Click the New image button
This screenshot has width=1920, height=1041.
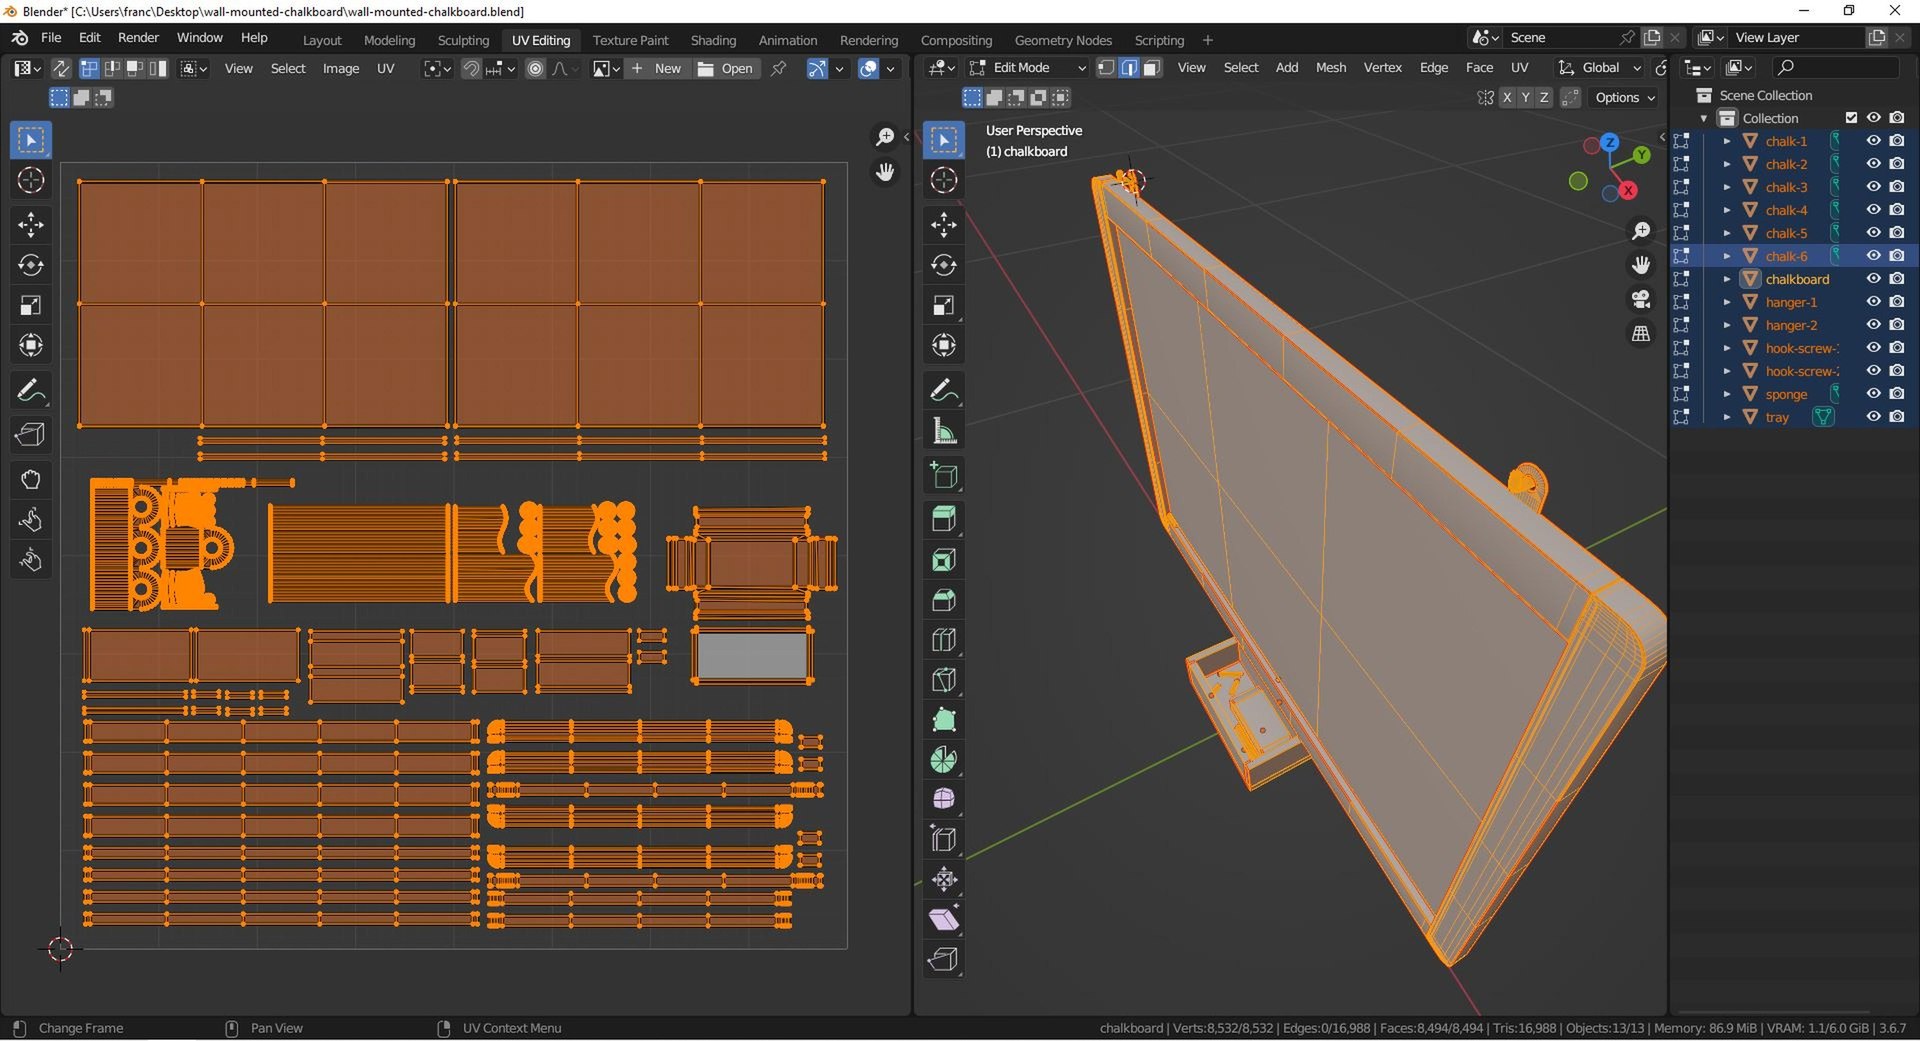point(657,68)
